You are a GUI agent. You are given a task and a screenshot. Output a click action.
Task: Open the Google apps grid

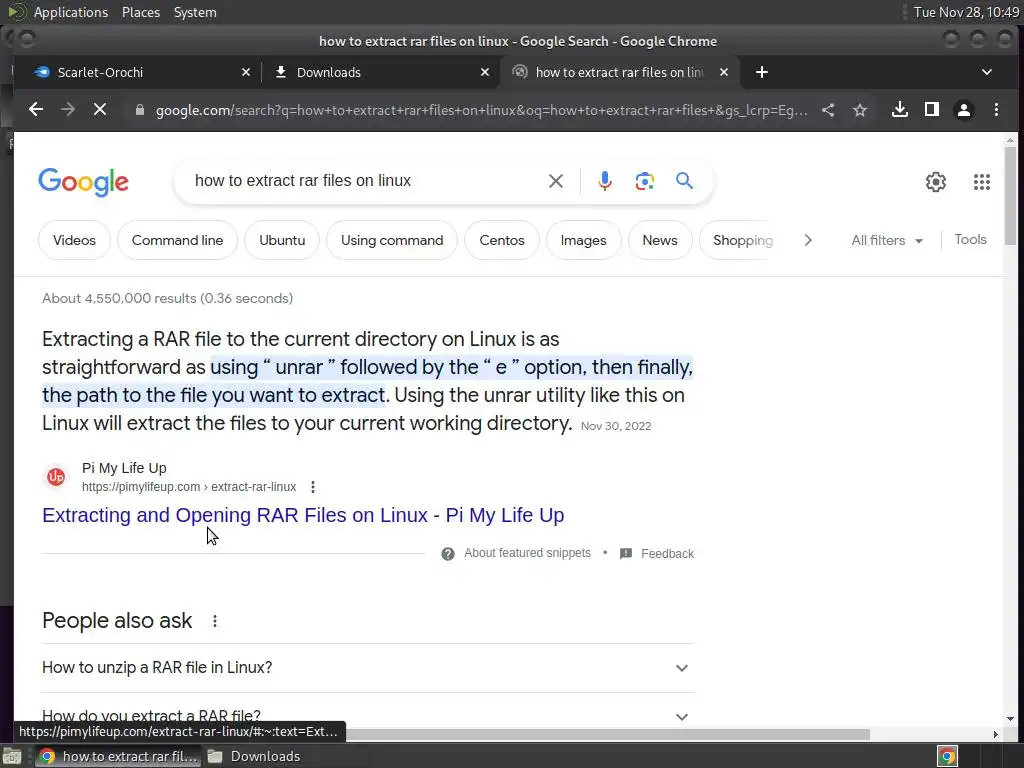(982, 182)
